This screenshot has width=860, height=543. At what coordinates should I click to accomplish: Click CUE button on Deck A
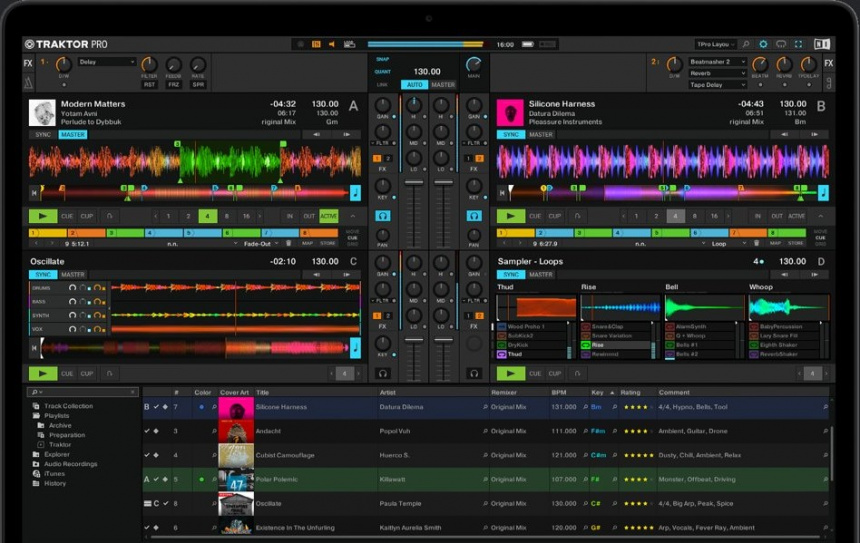coord(67,216)
